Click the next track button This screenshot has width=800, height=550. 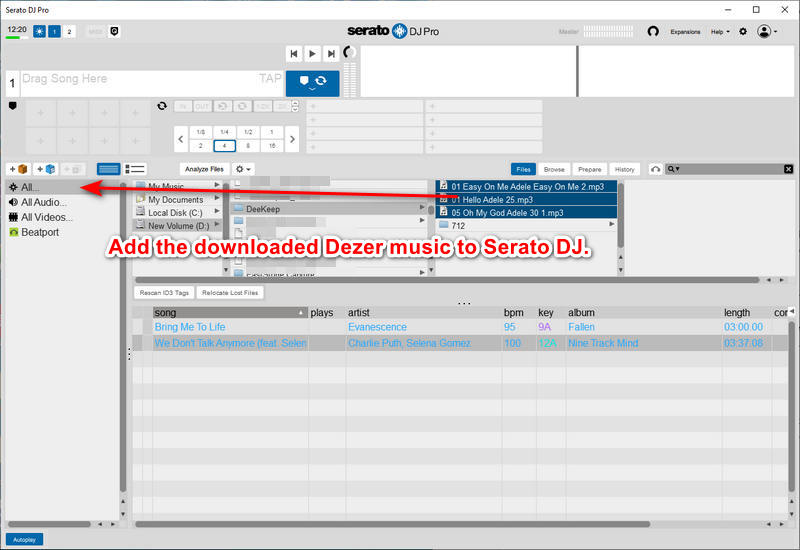point(331,54)
